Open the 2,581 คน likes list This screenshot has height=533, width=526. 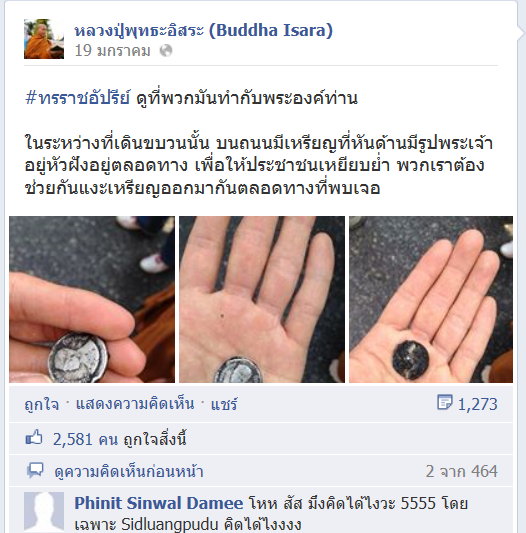[x=120, y=440]
